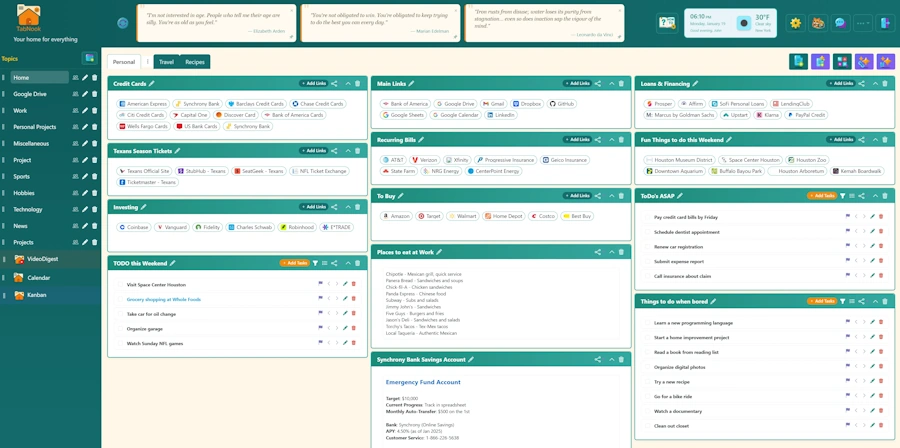The height and width of the screenshot is (448, 900).
Task: Edit the Home topic with pencil icon
Action: (x=85, y=77)
